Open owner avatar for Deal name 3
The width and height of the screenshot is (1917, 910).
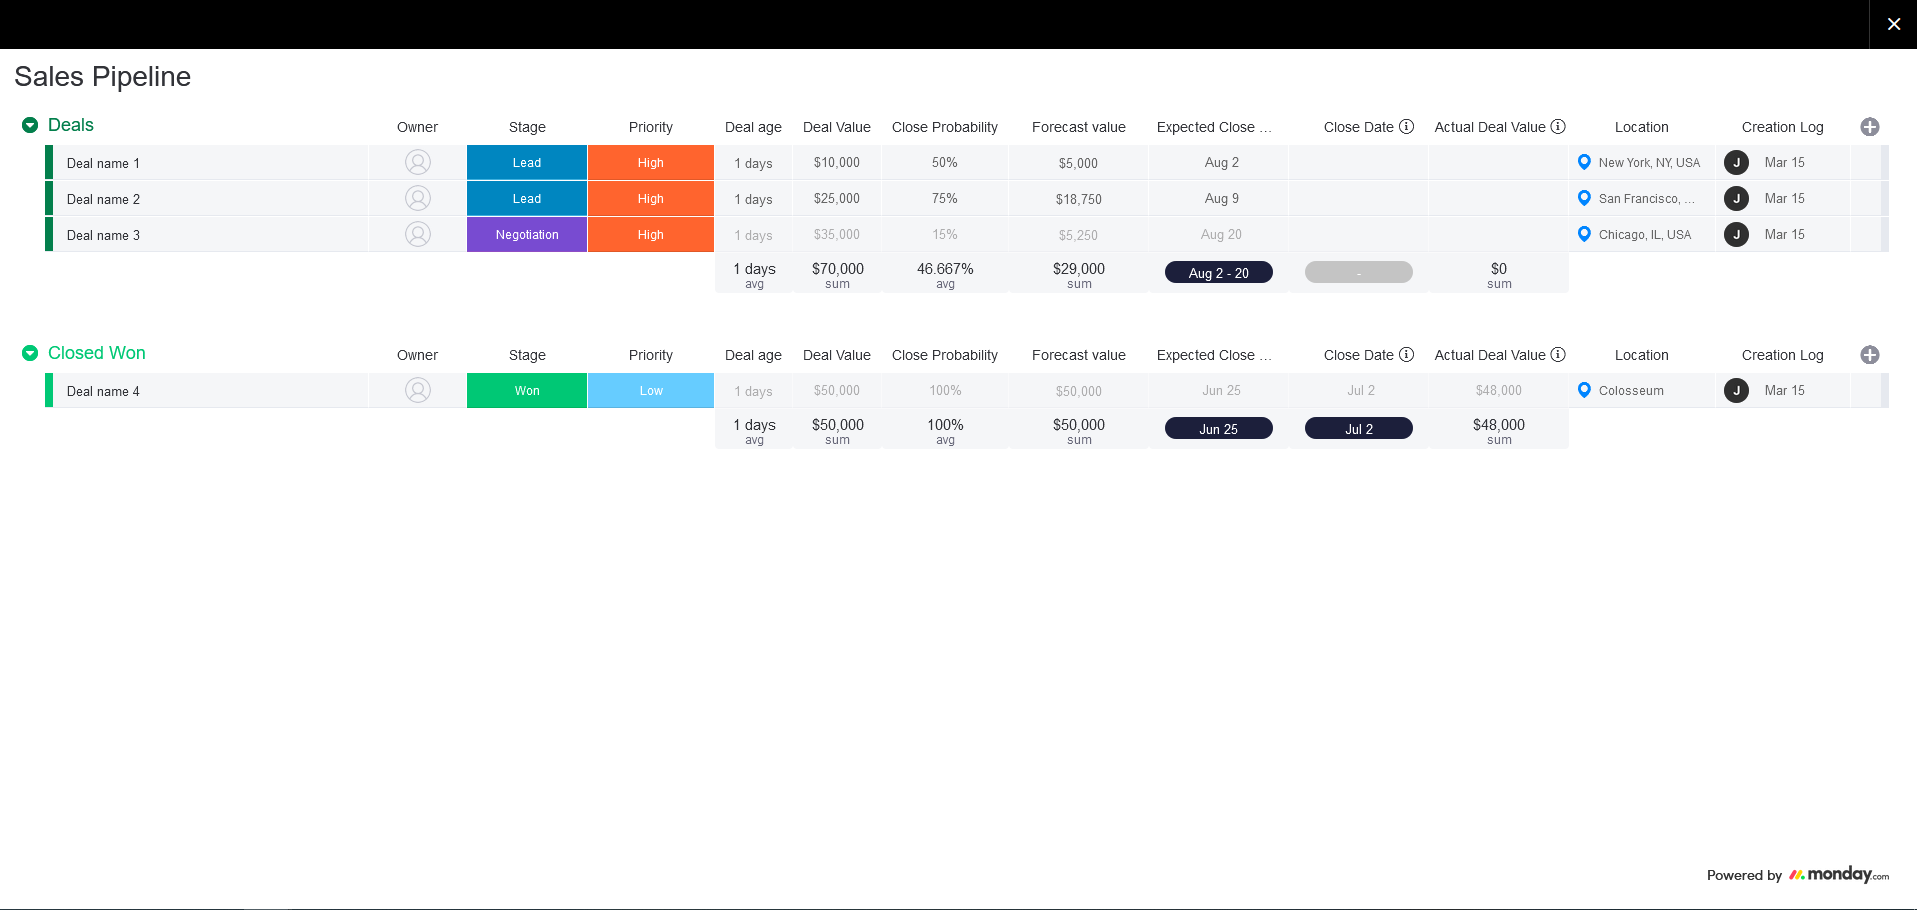[x=418, y=234]
